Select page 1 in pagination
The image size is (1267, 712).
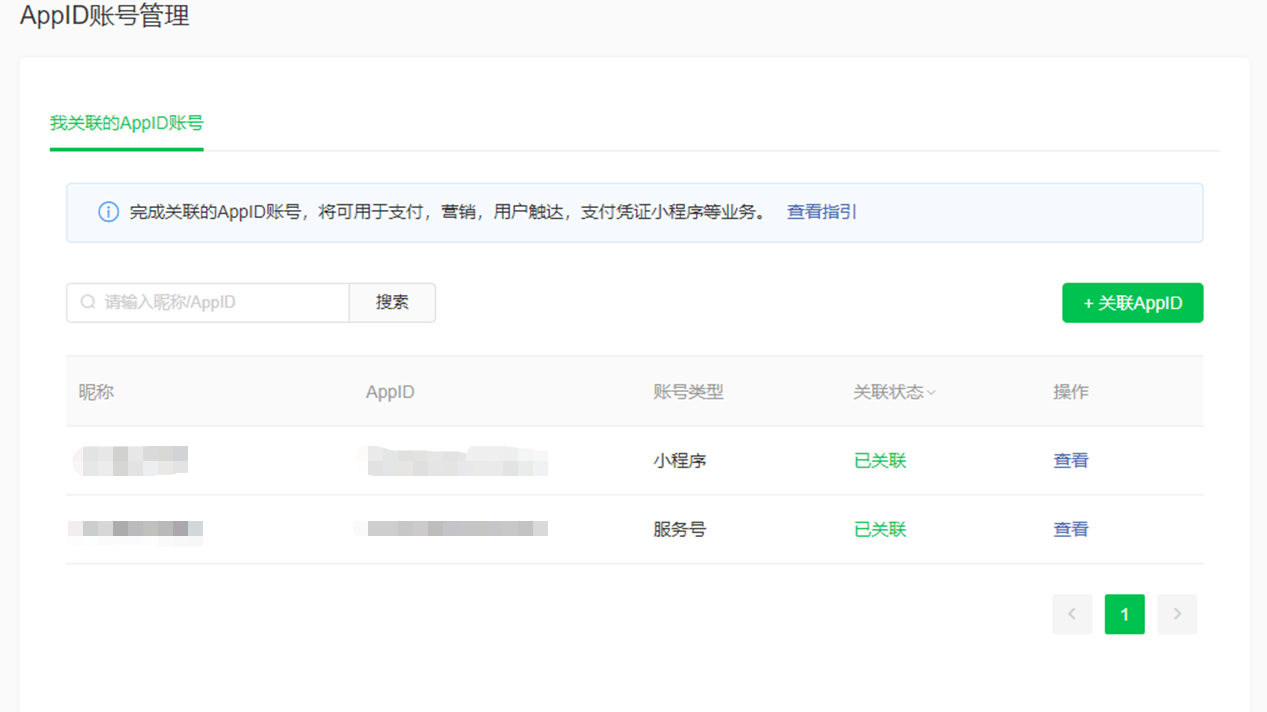1125,614
